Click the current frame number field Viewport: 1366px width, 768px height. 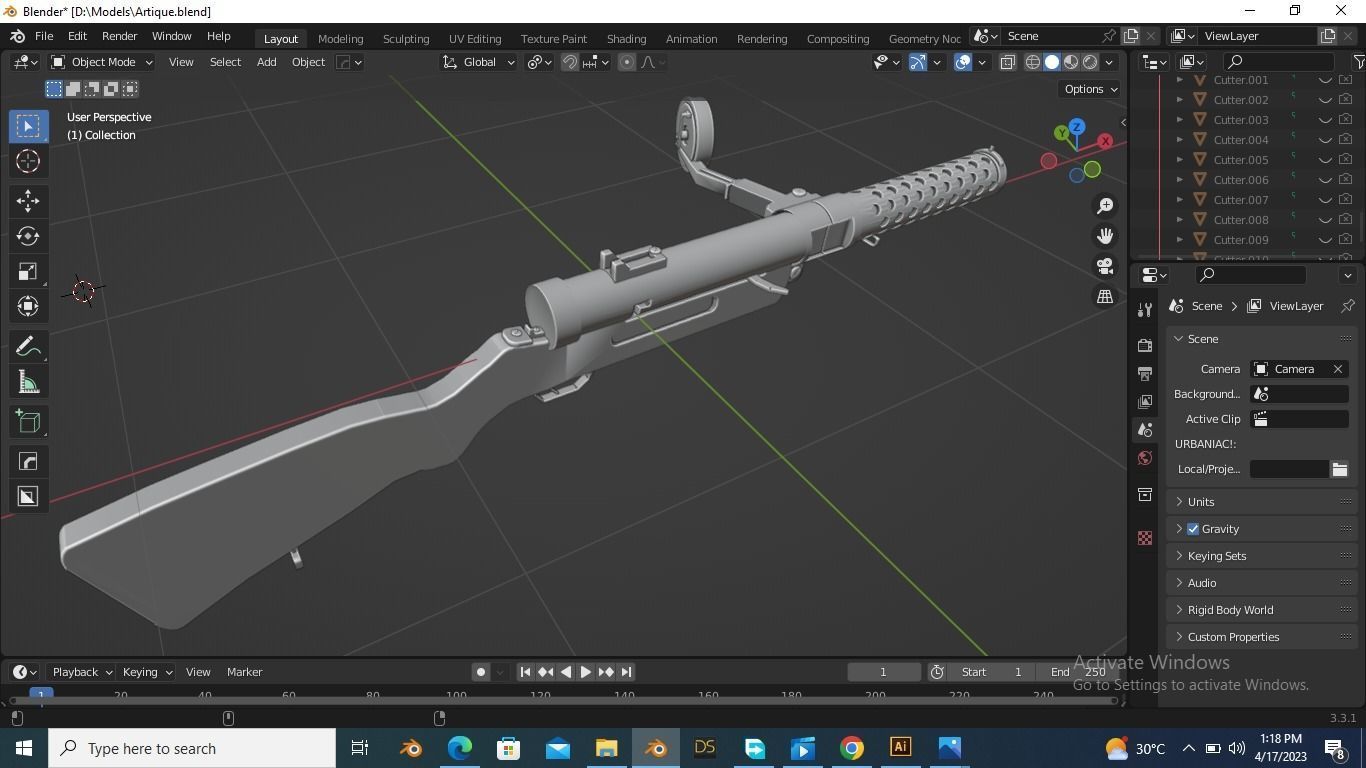point(884,672)
